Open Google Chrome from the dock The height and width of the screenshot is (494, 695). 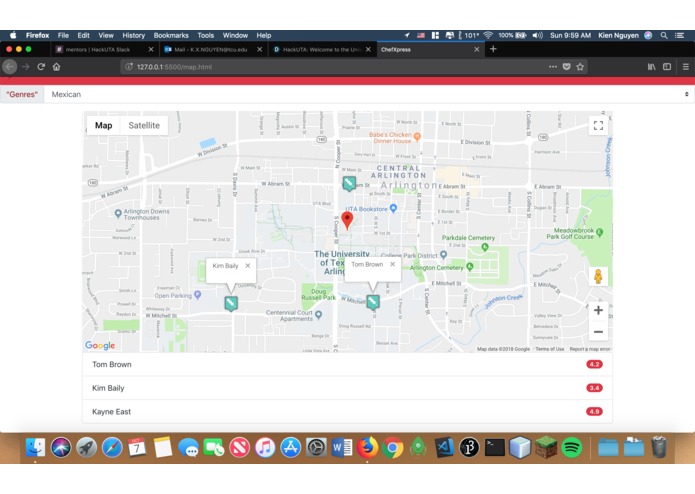tap(392, 447)
